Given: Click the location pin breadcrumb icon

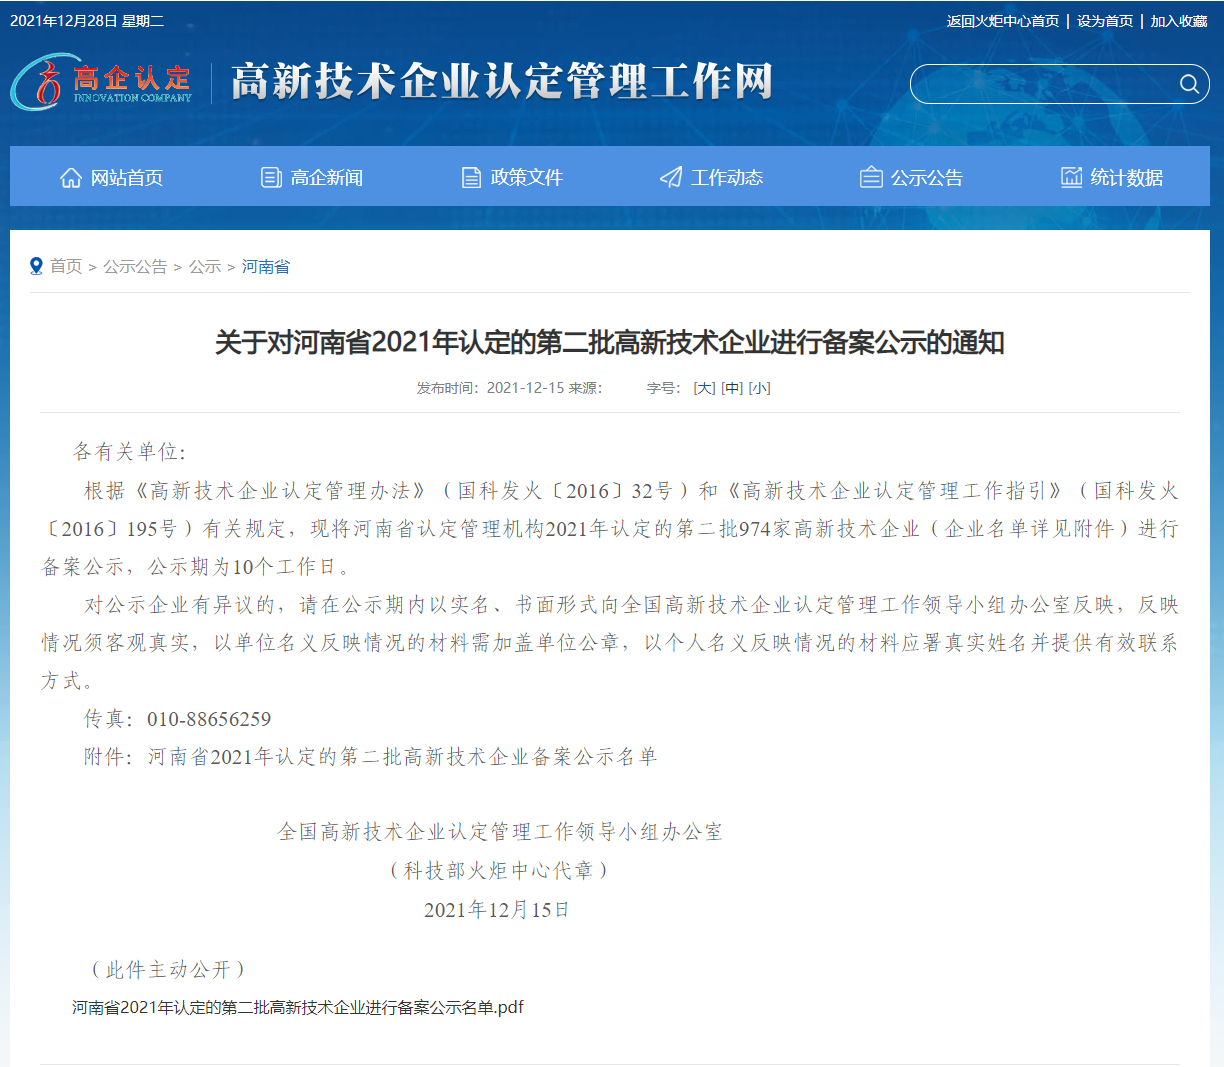Looking at the screenshot, I should tap(37, 266).
